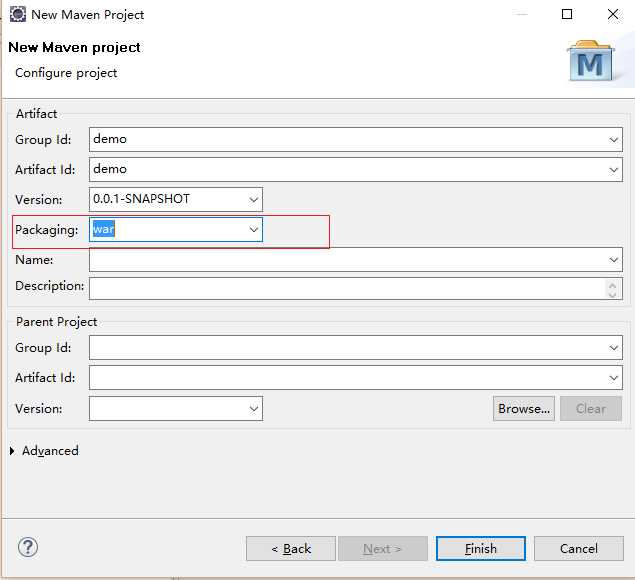Click the disabled Next button
Image resolution: width=635 pixels, height=580 pixels.
coord(383,549)
